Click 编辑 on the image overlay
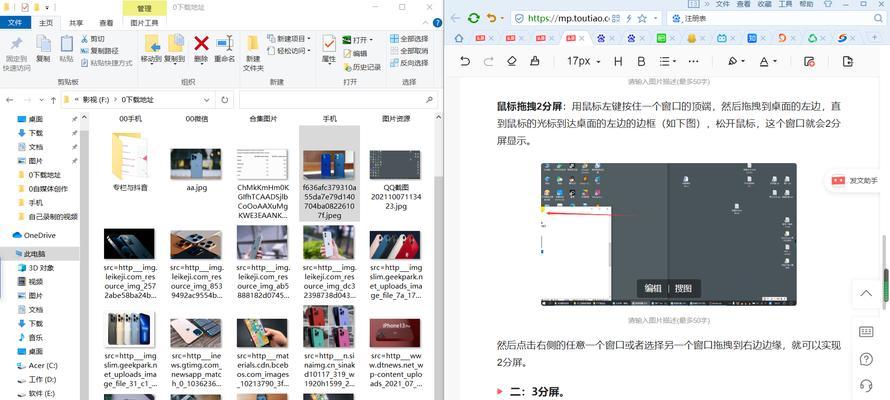 [x=653, y=288]
